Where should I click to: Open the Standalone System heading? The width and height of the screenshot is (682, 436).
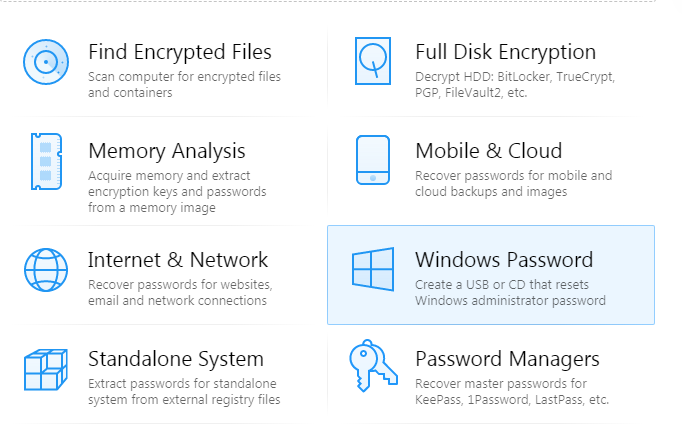point(175,358)
